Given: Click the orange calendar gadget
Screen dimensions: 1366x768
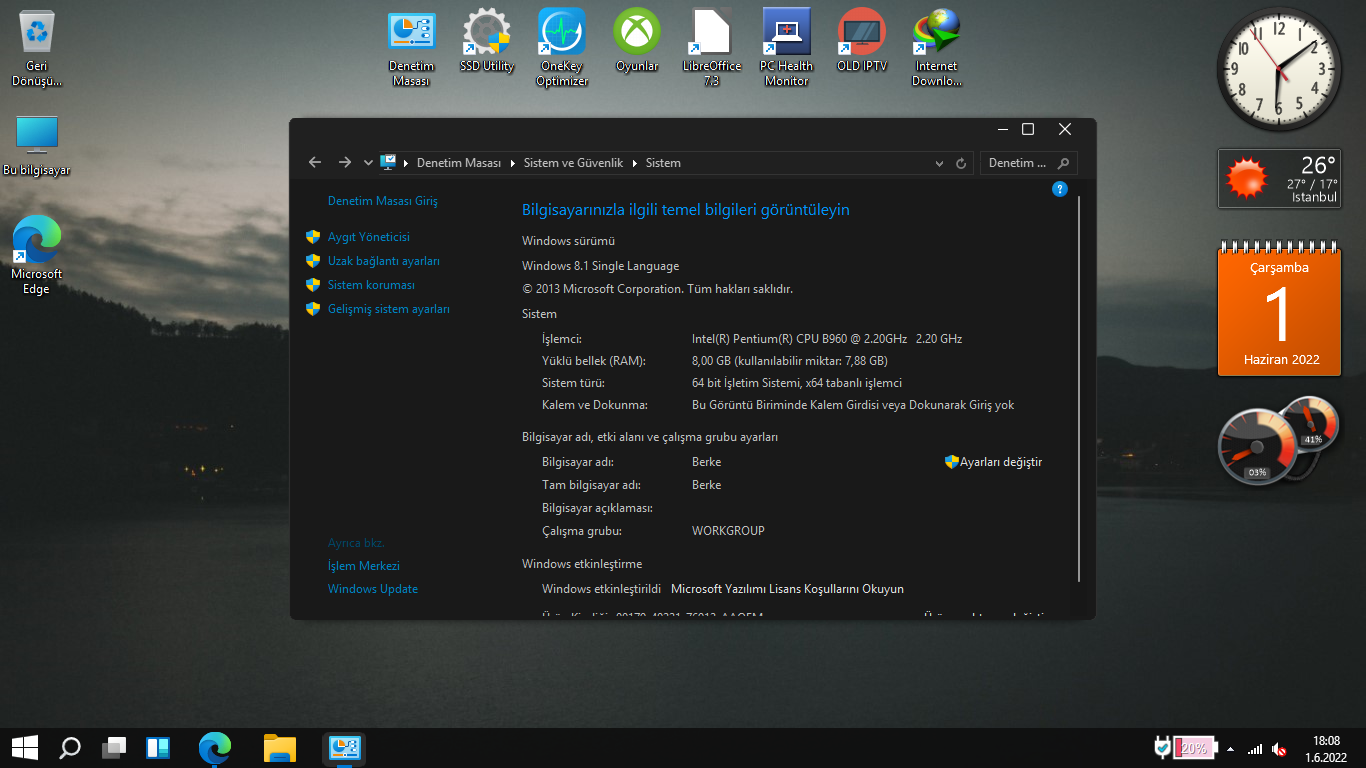Looking at the screenshot, I should (x=1279, y=308).
